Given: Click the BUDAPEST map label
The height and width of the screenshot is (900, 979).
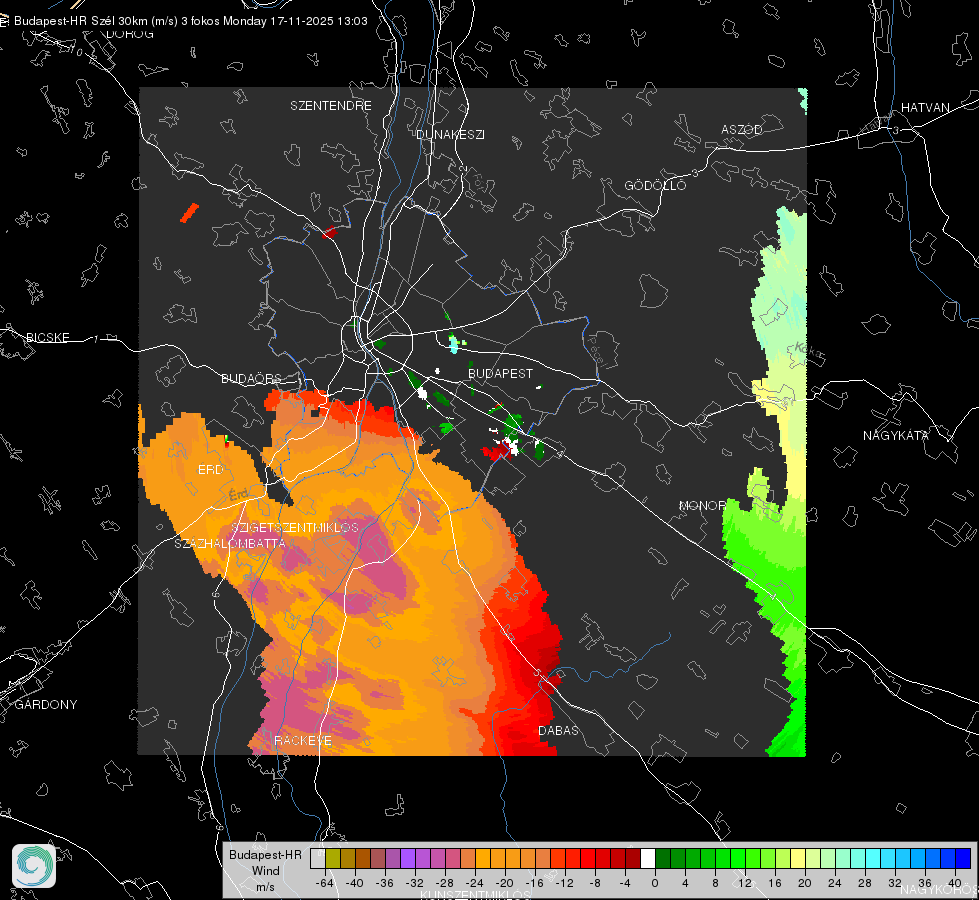Looking at the screenshot, I should (x=501, y=373).
